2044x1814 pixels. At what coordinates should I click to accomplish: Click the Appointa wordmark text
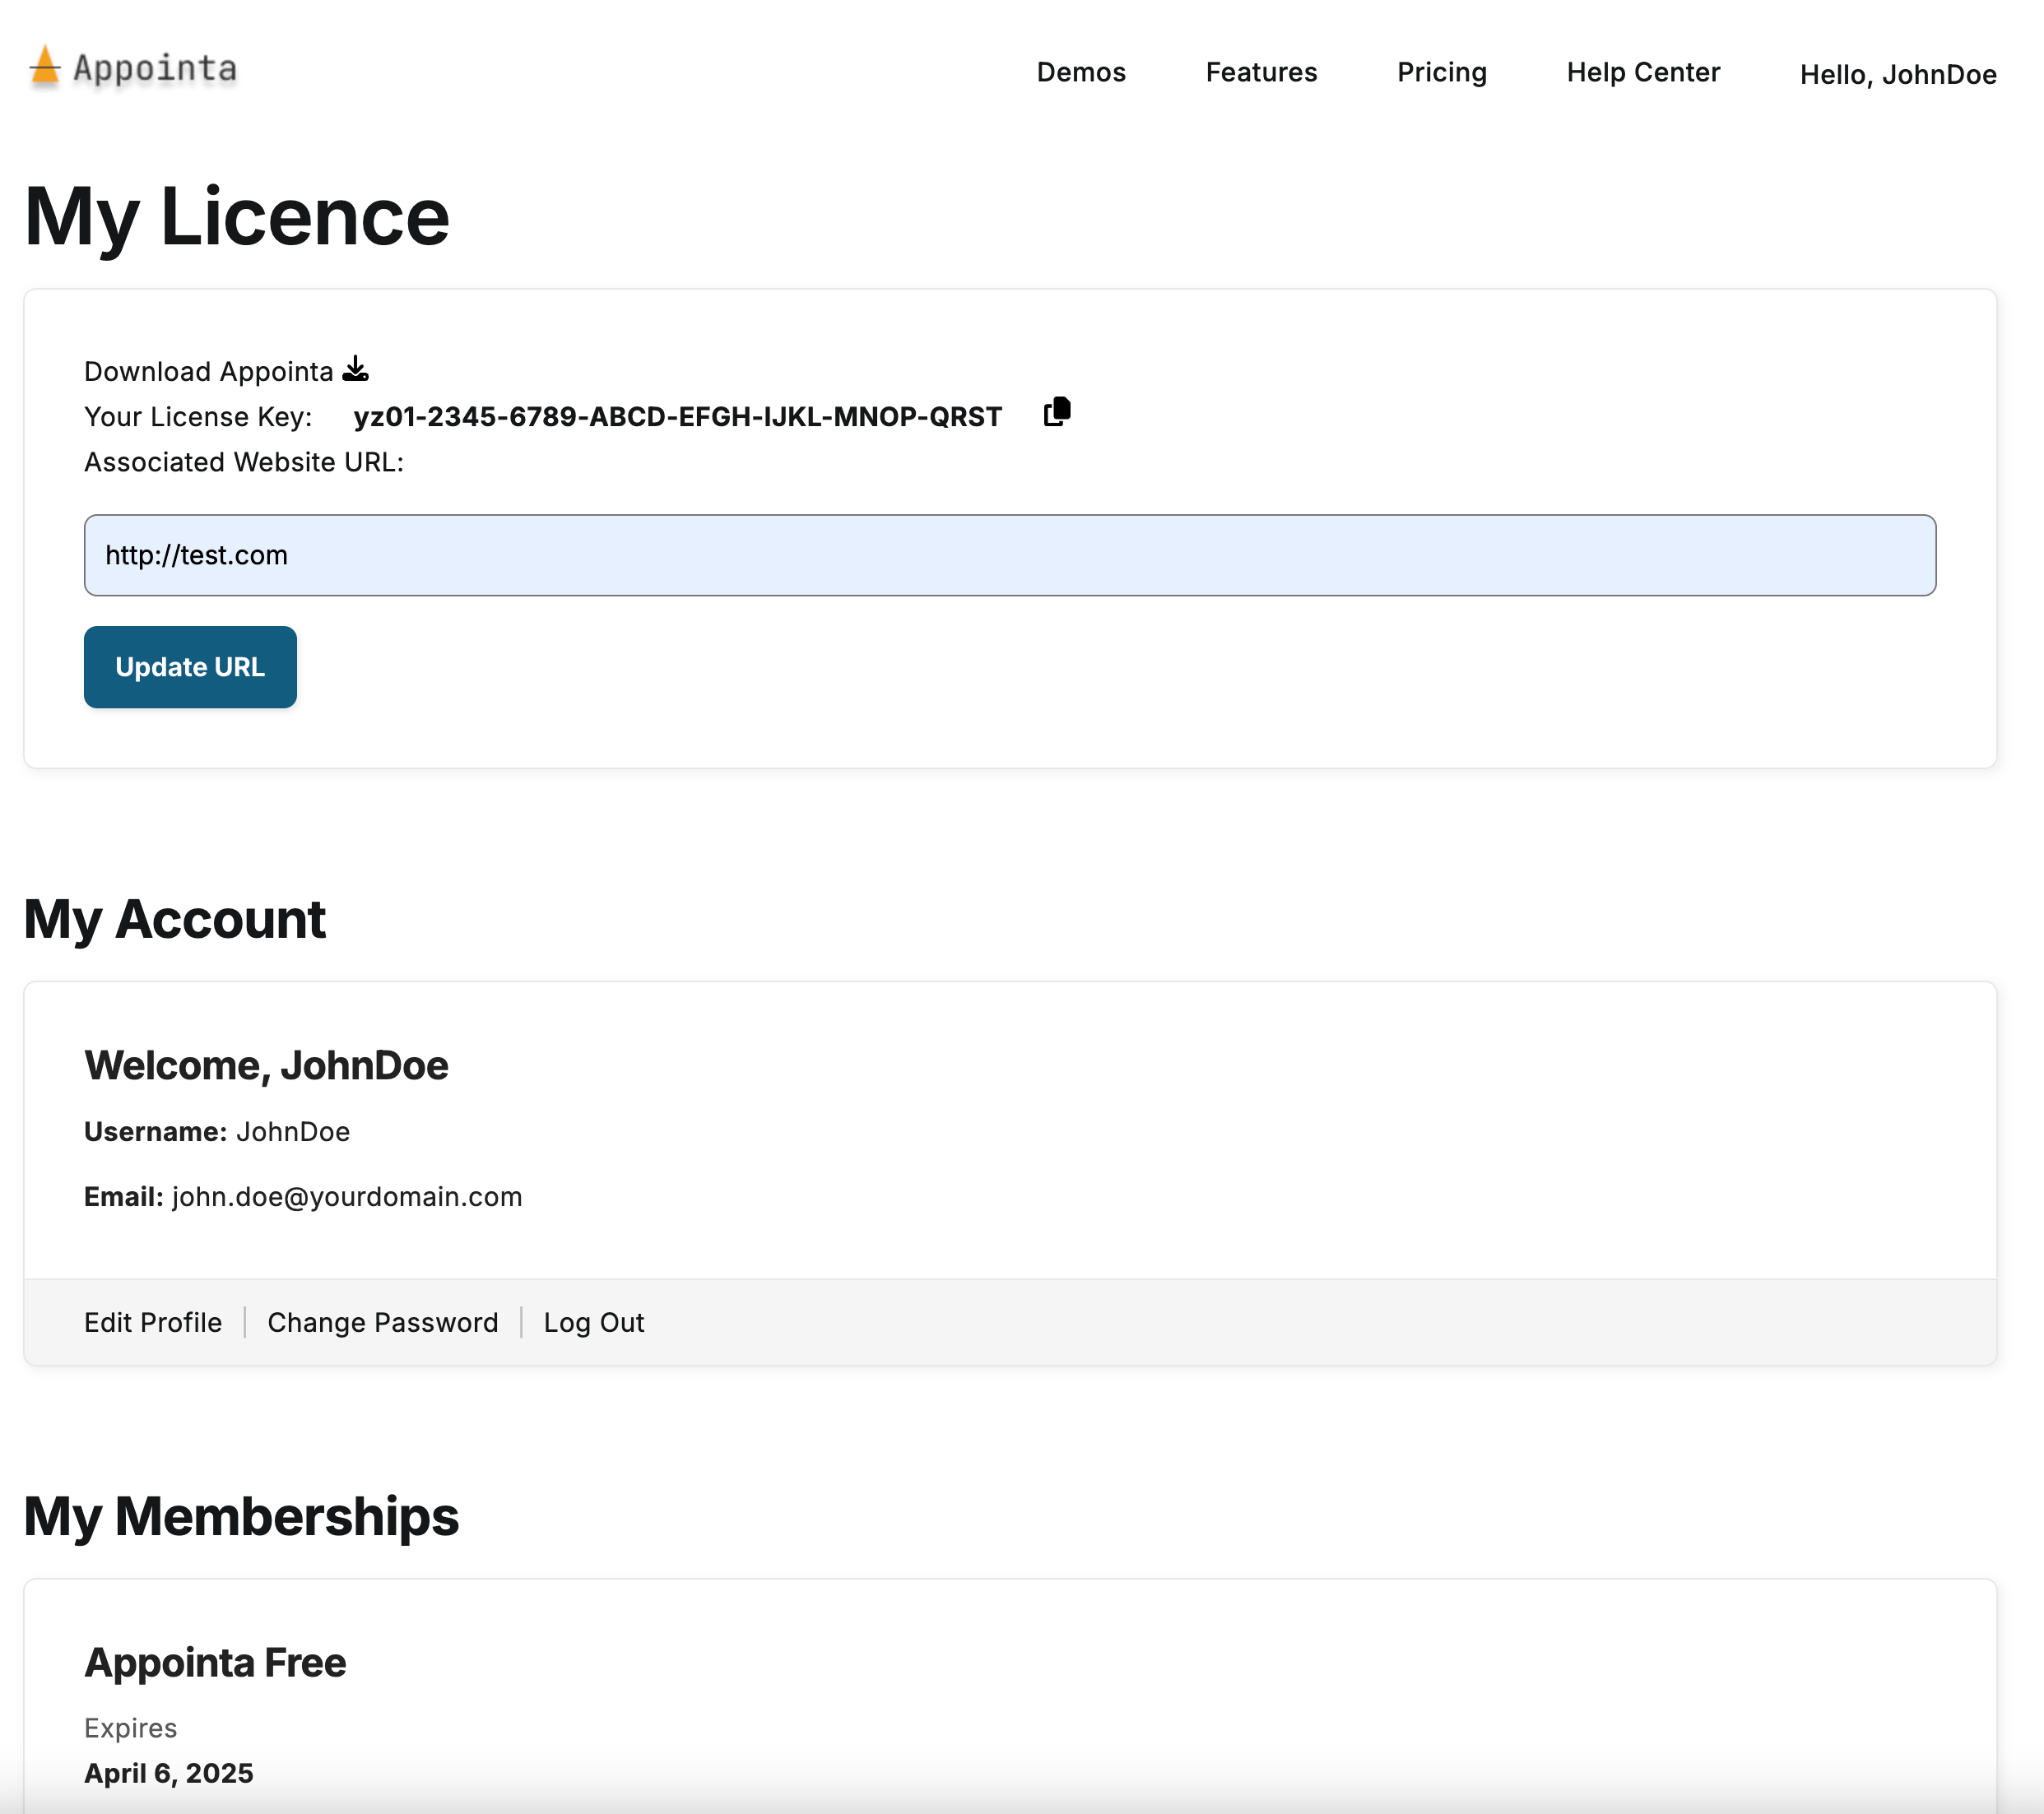(155, 68)
